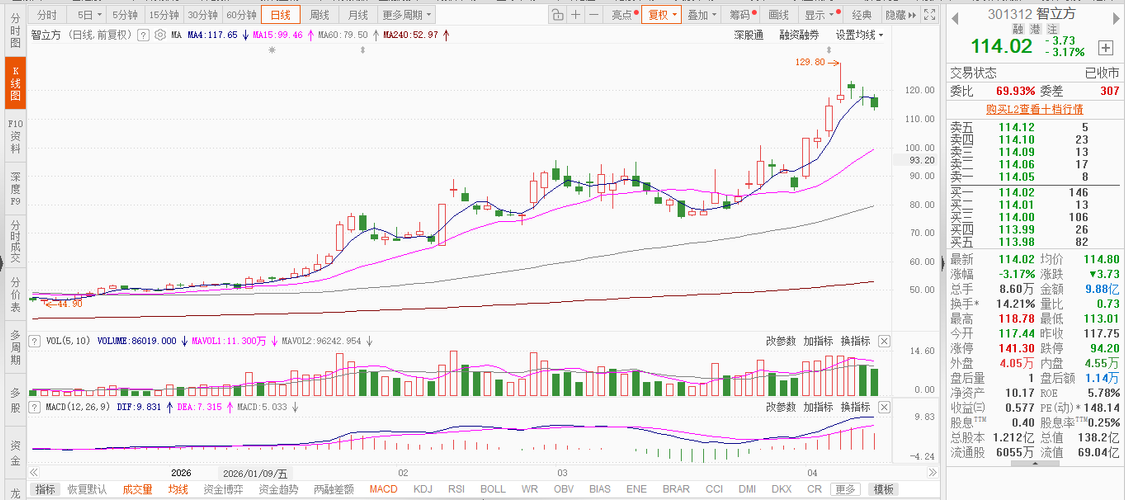Expand the 更多周期 dropdown
Screen dimensions: 1125x500
[x=406, y=14]
